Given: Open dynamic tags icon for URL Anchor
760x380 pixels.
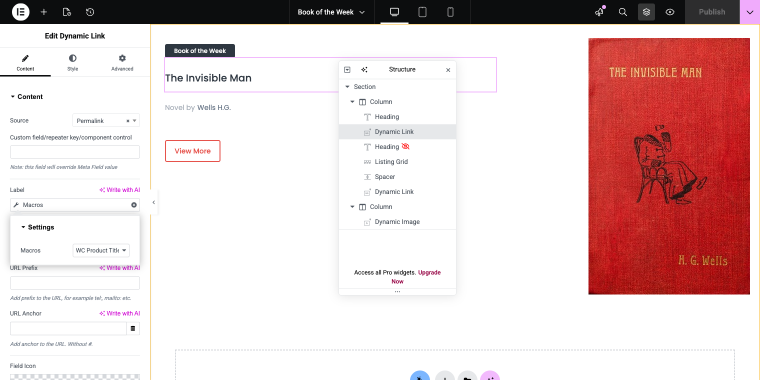Looking at the screenshot, I should (x=133, y=328).
